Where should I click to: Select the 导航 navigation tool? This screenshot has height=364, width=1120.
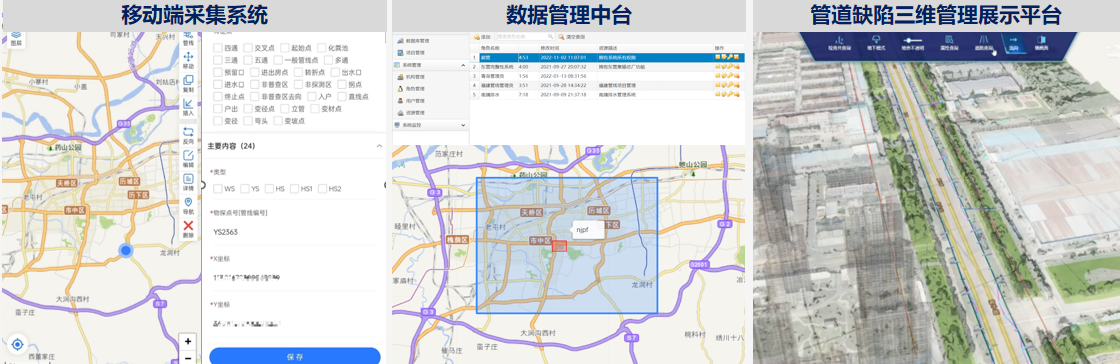coord(189,207)
